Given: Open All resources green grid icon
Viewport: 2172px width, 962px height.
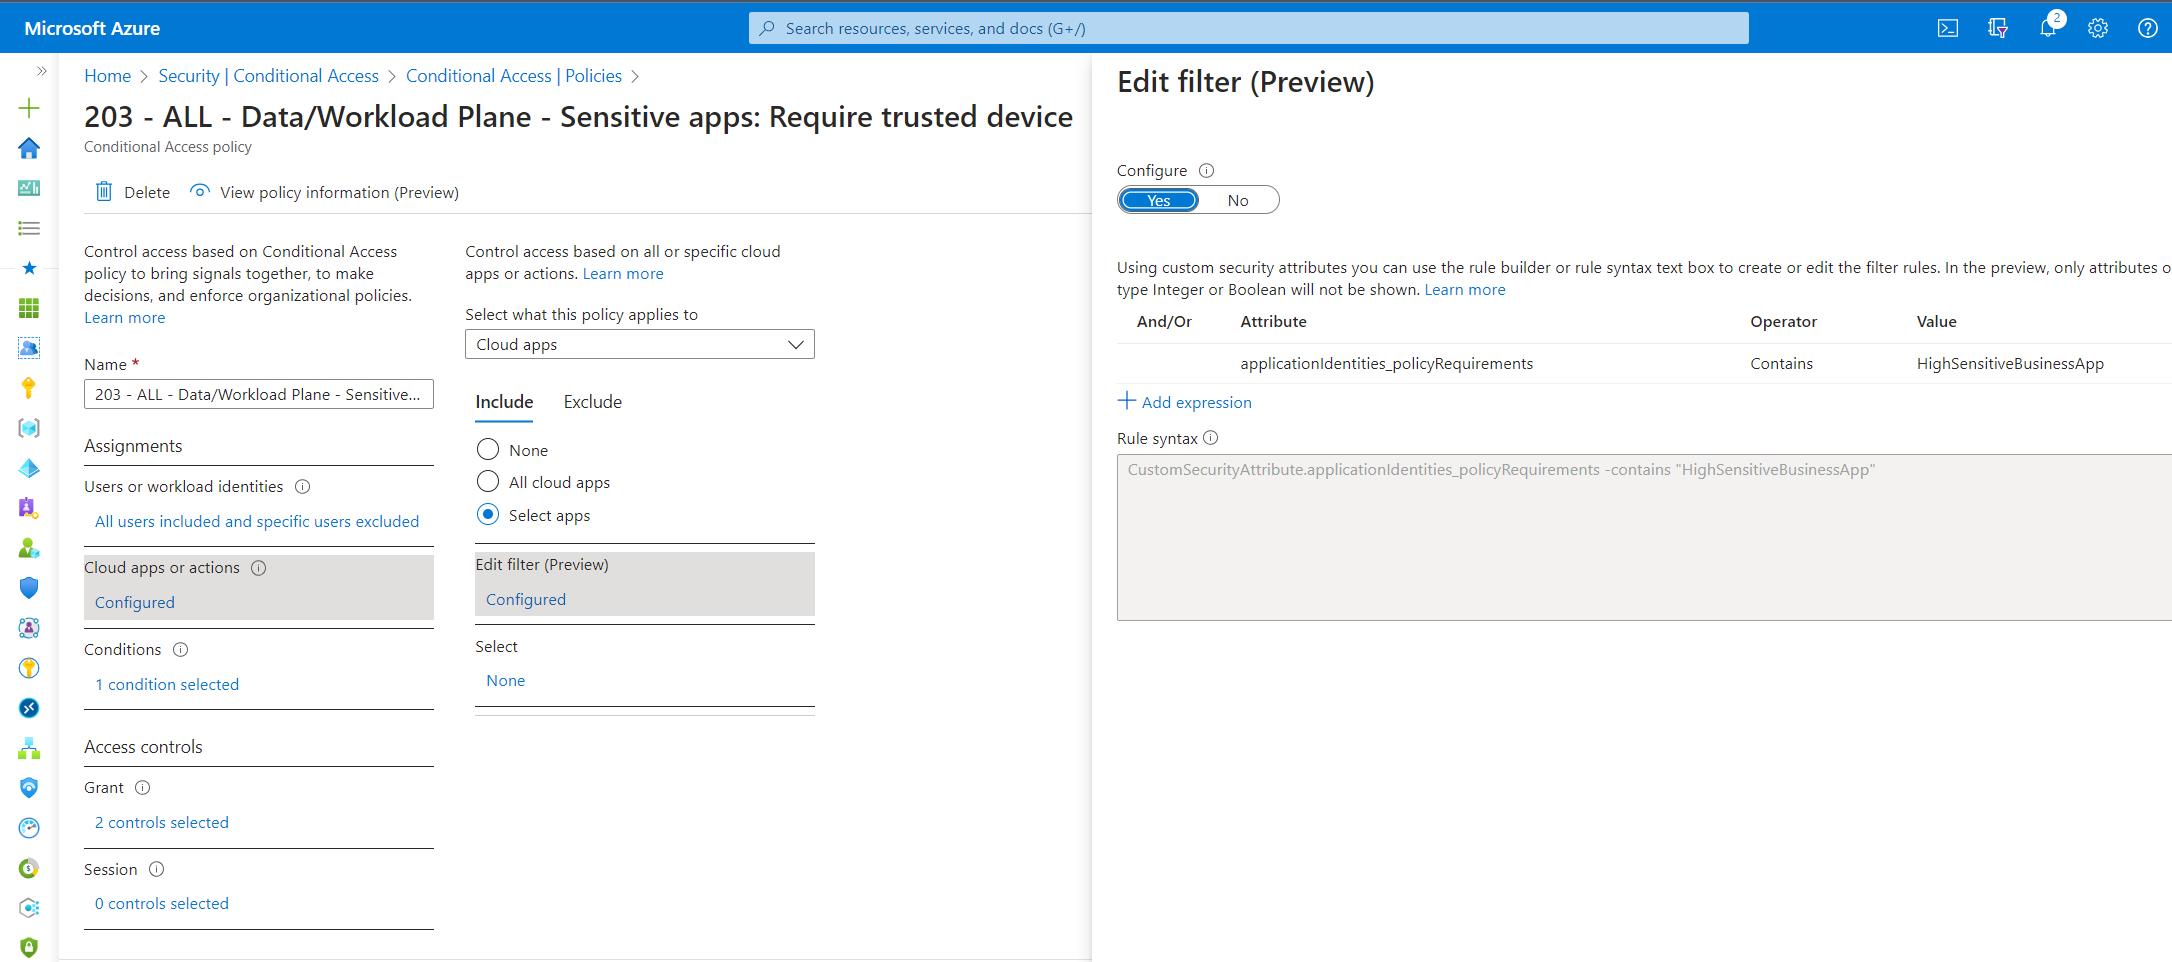Looking at the screenshot, I should click(29, 308).
